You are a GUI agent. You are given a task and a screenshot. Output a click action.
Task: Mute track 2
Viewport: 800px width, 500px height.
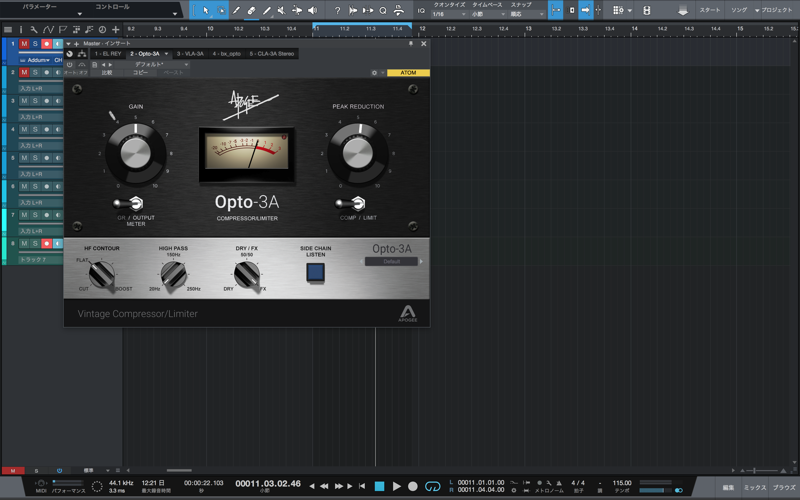(x=24, y=72)
